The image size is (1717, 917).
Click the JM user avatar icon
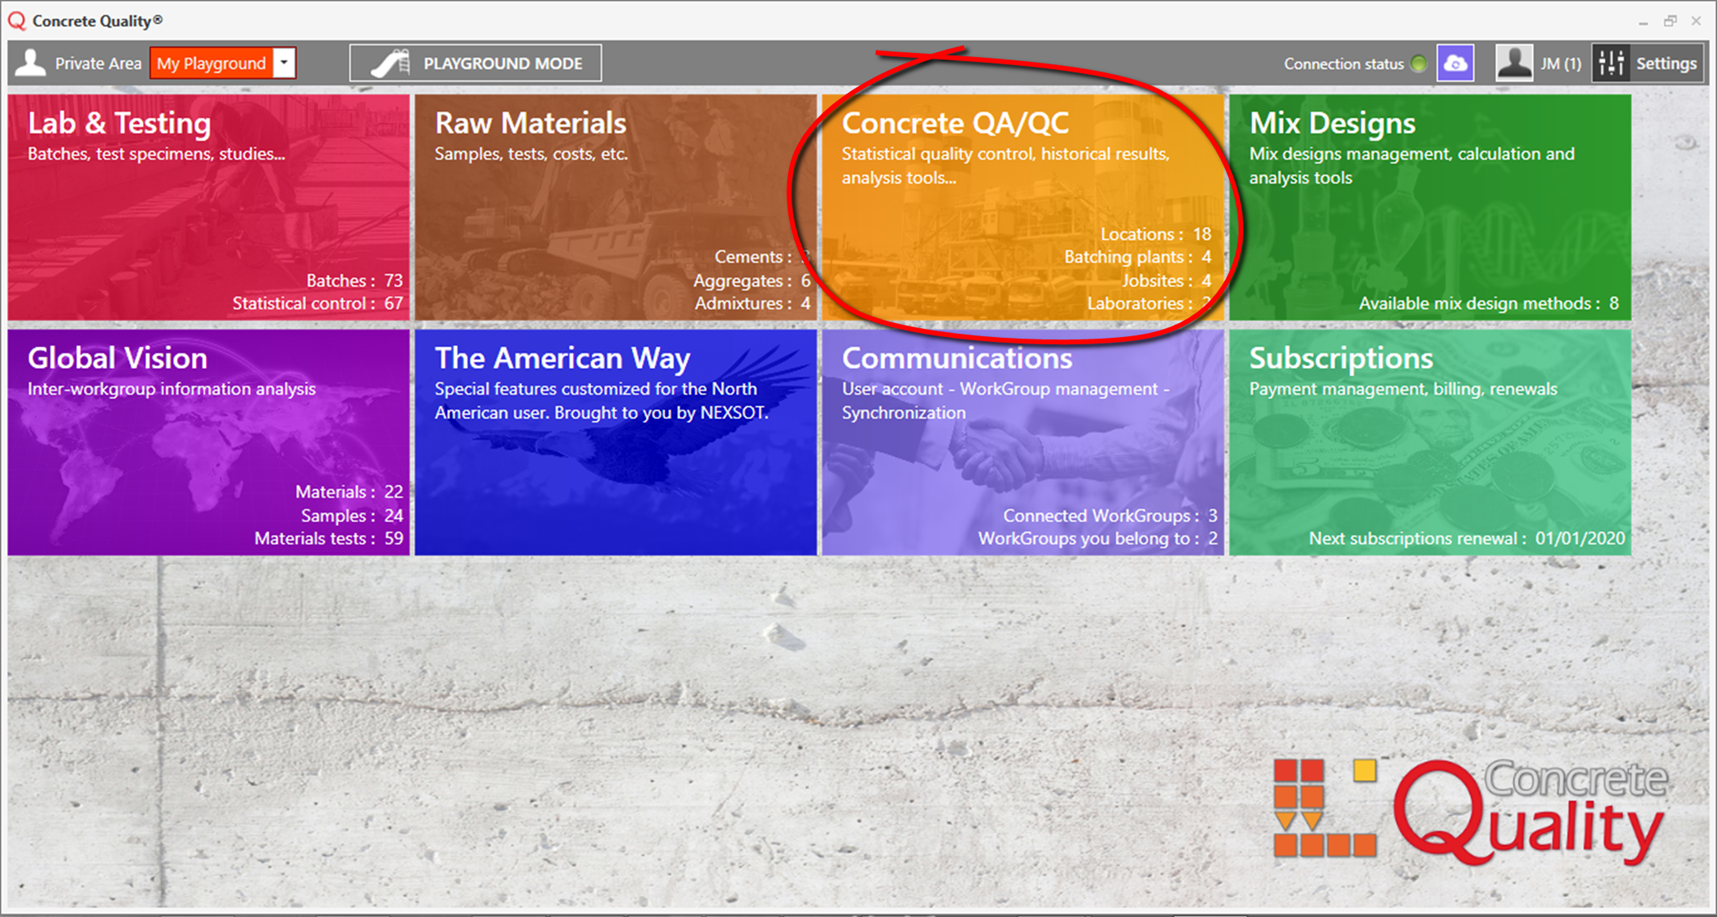(x=1514, y=63)
